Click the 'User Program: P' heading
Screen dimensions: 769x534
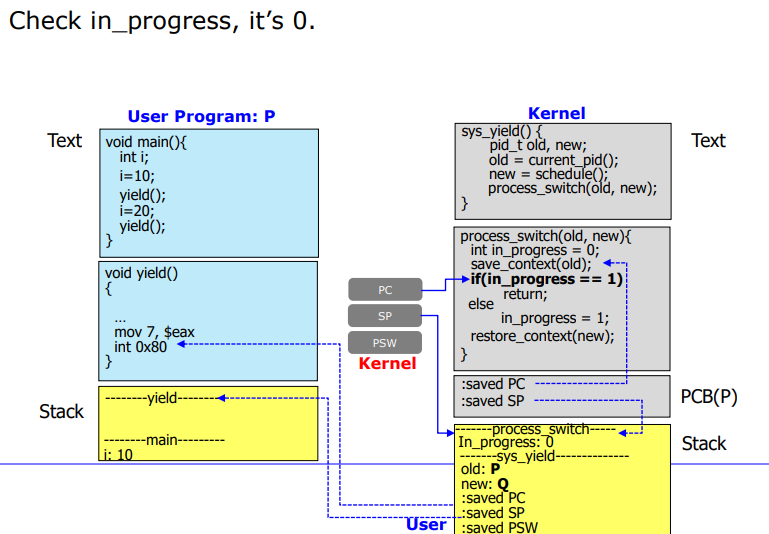point(202,116)
